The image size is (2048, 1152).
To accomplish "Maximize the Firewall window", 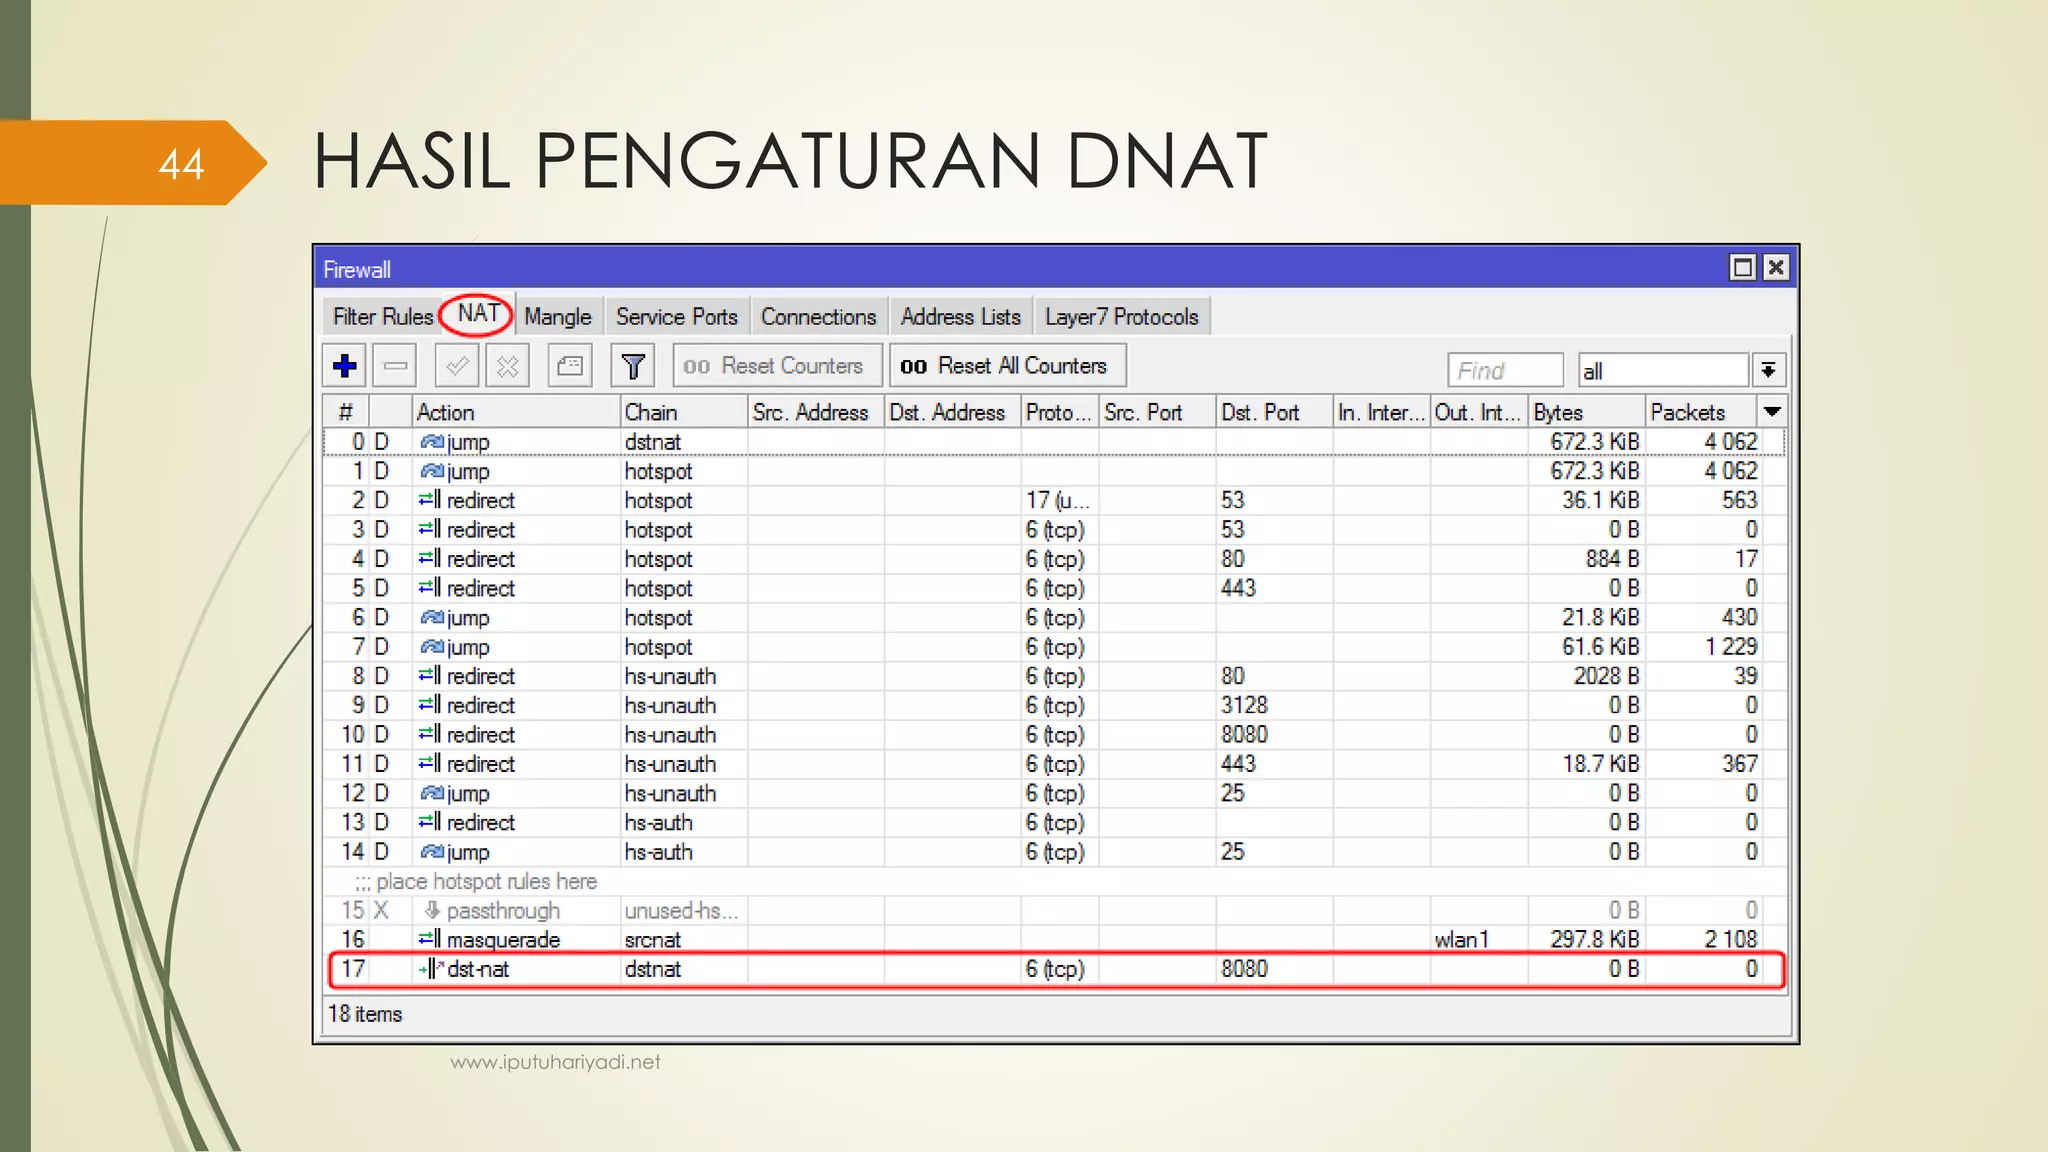I will point(1742,268).
